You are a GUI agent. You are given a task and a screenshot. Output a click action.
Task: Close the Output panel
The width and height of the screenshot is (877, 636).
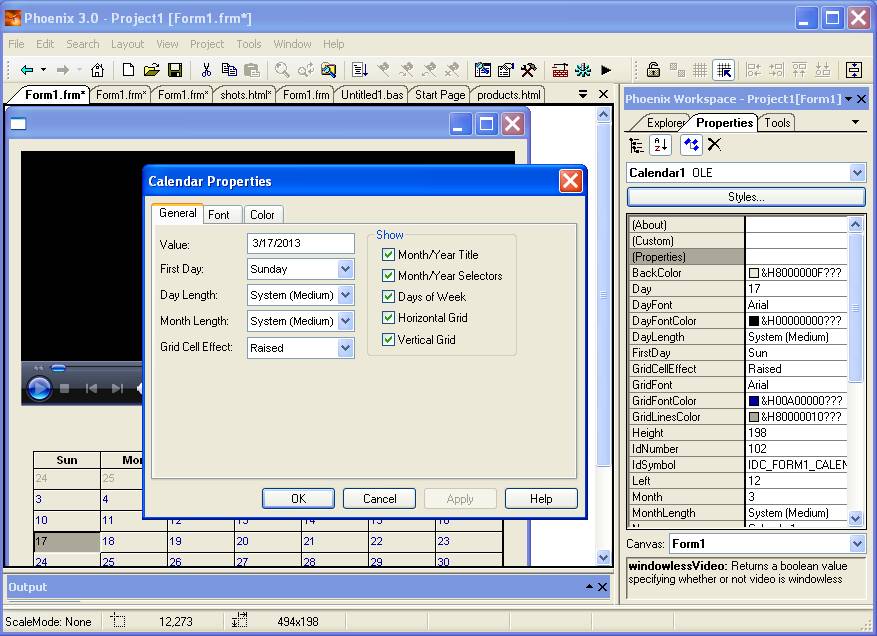[602, 587]
